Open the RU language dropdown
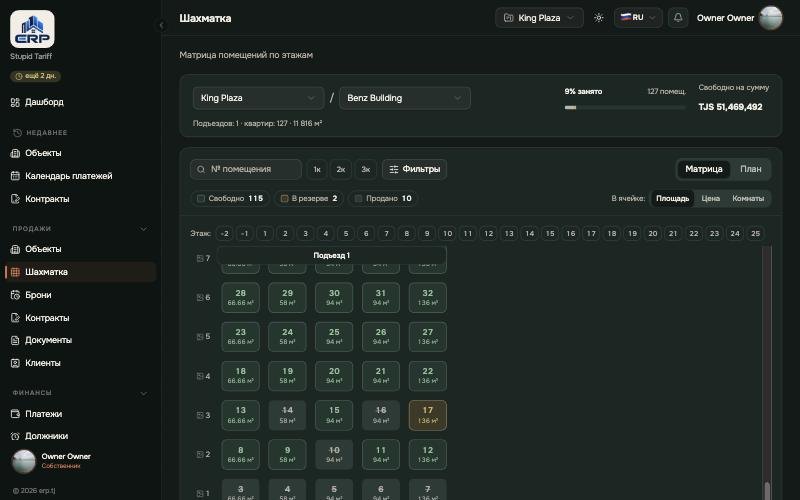This screenshot has height=500, width=800. coord(638,18)
